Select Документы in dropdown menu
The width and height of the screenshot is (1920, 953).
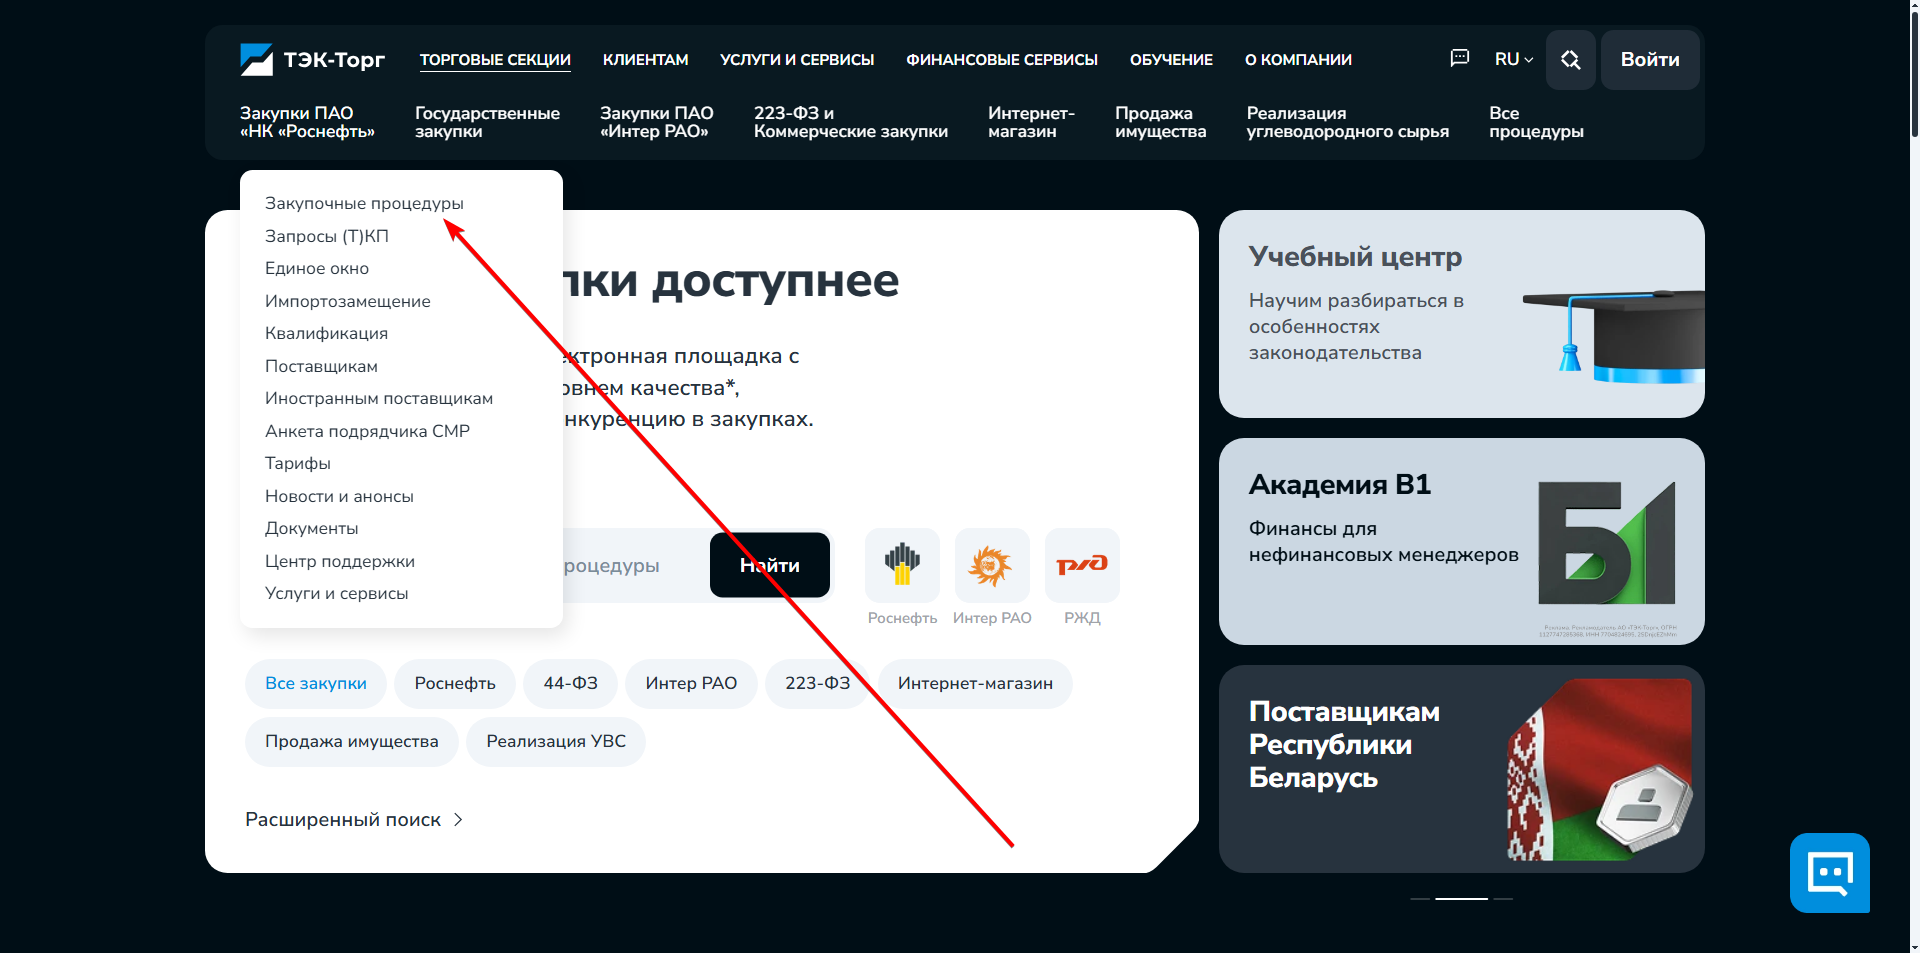pyautogui.click(x=311, y=528)
